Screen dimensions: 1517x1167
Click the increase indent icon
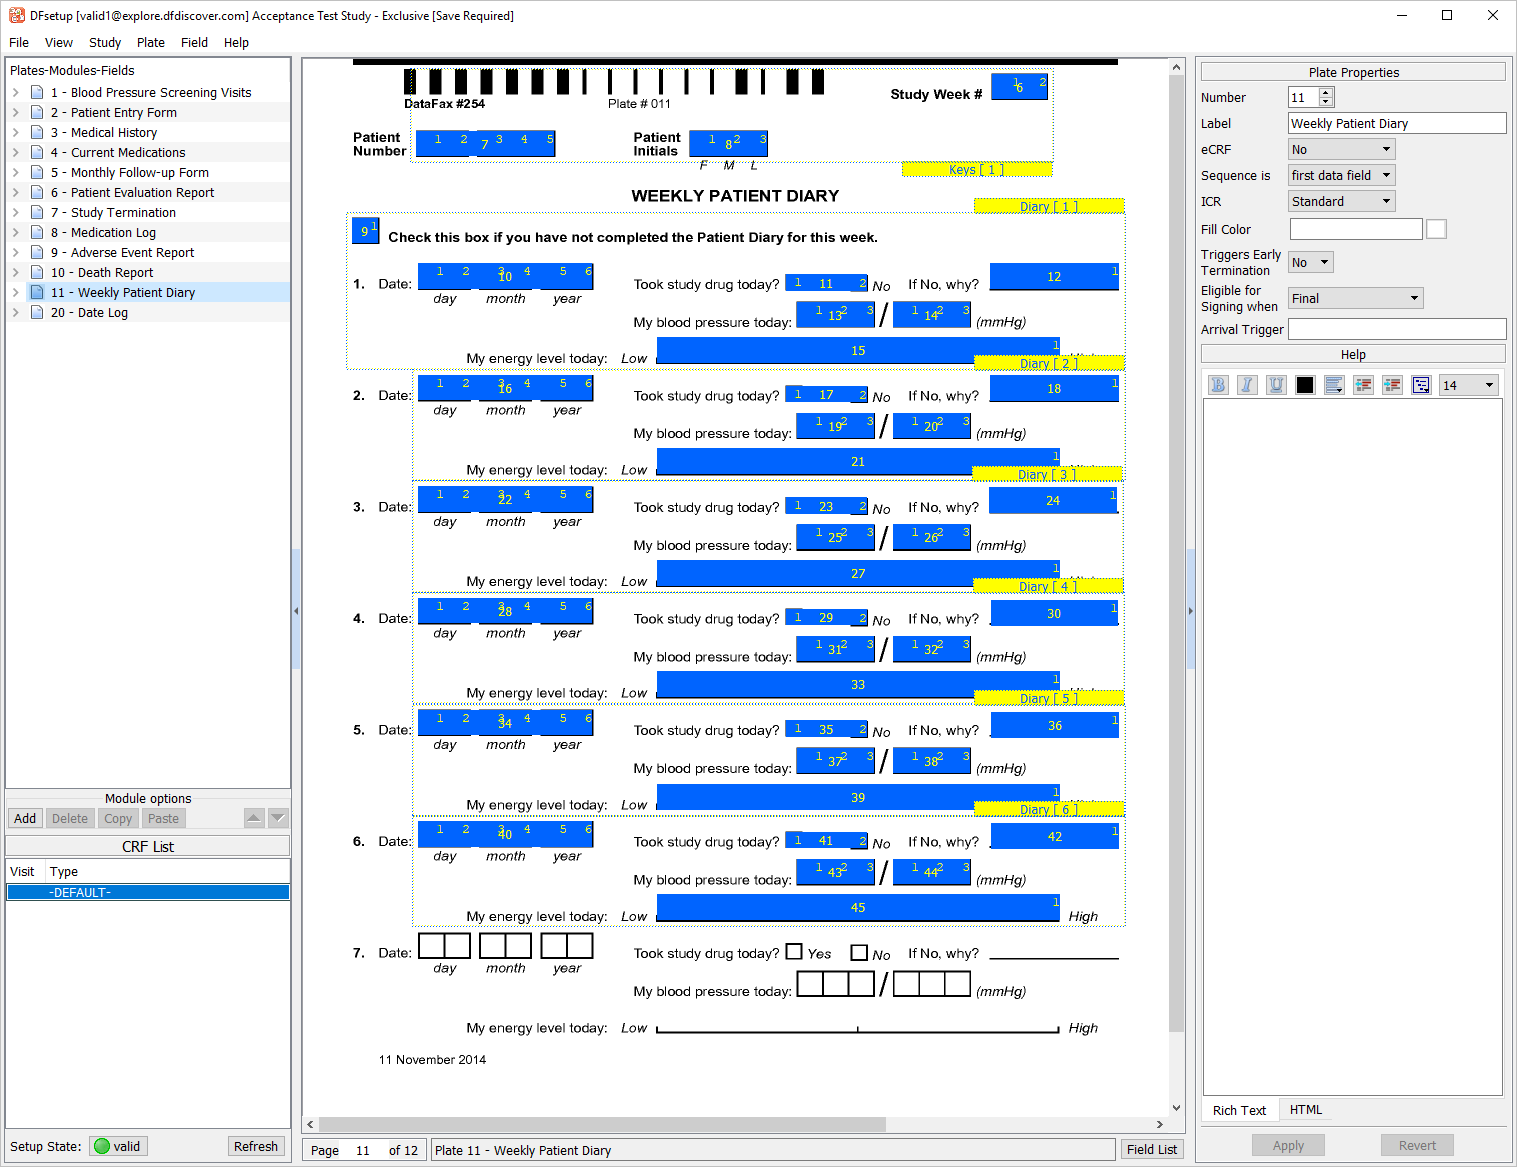(1392, 385)
